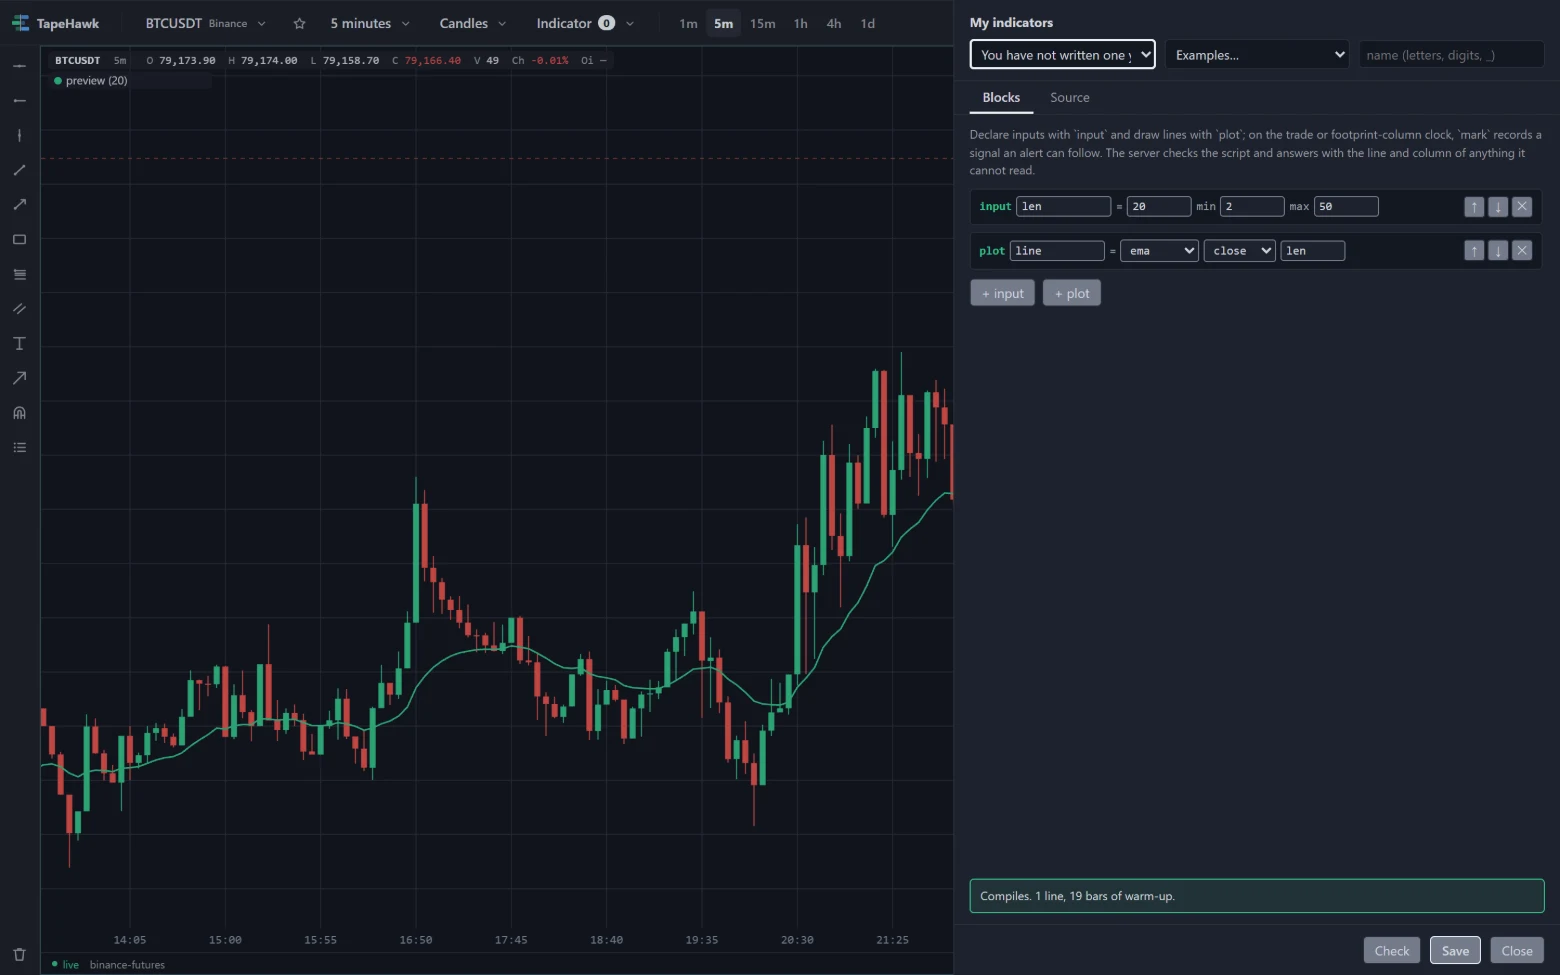Select the 5m timeframe
Viewport: 1560px width, 975px height.
click(x=723, y=23)
